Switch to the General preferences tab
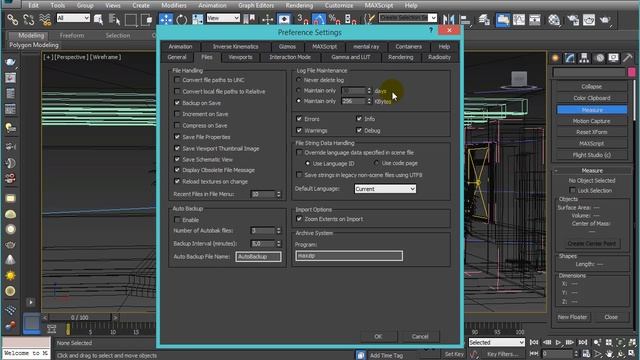This screenshot has width=640, height=360. coord(177,57)
